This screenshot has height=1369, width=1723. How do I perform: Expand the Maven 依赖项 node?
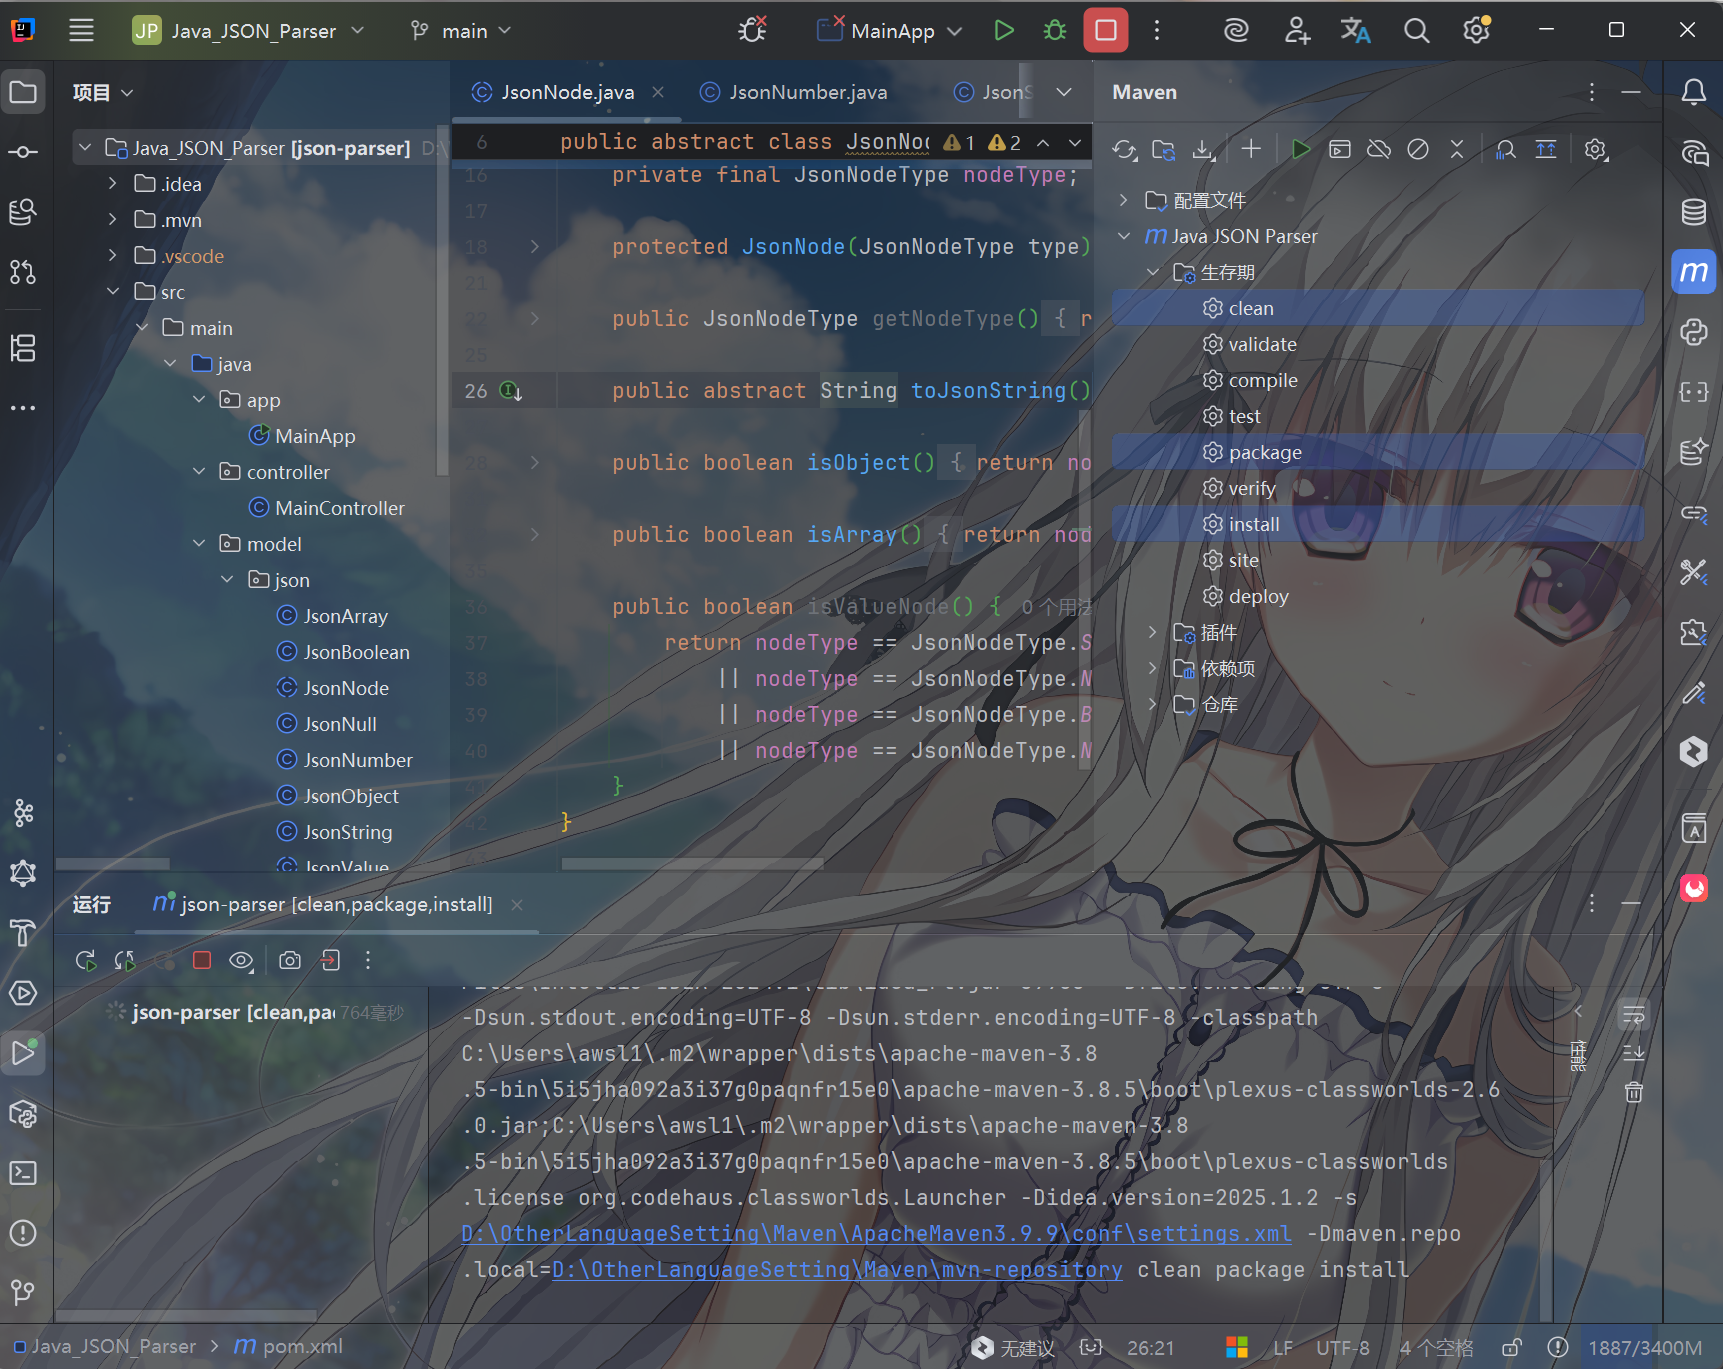[1153, 668]
